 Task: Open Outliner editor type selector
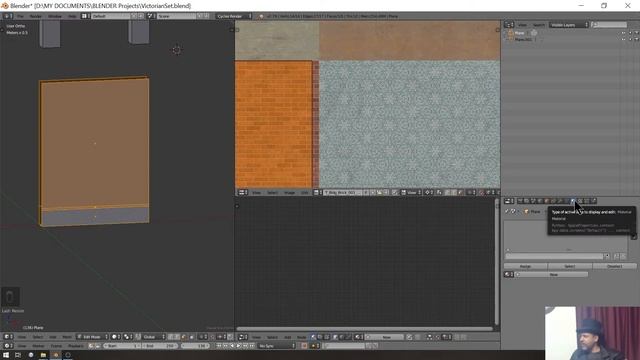coord(509,24)
